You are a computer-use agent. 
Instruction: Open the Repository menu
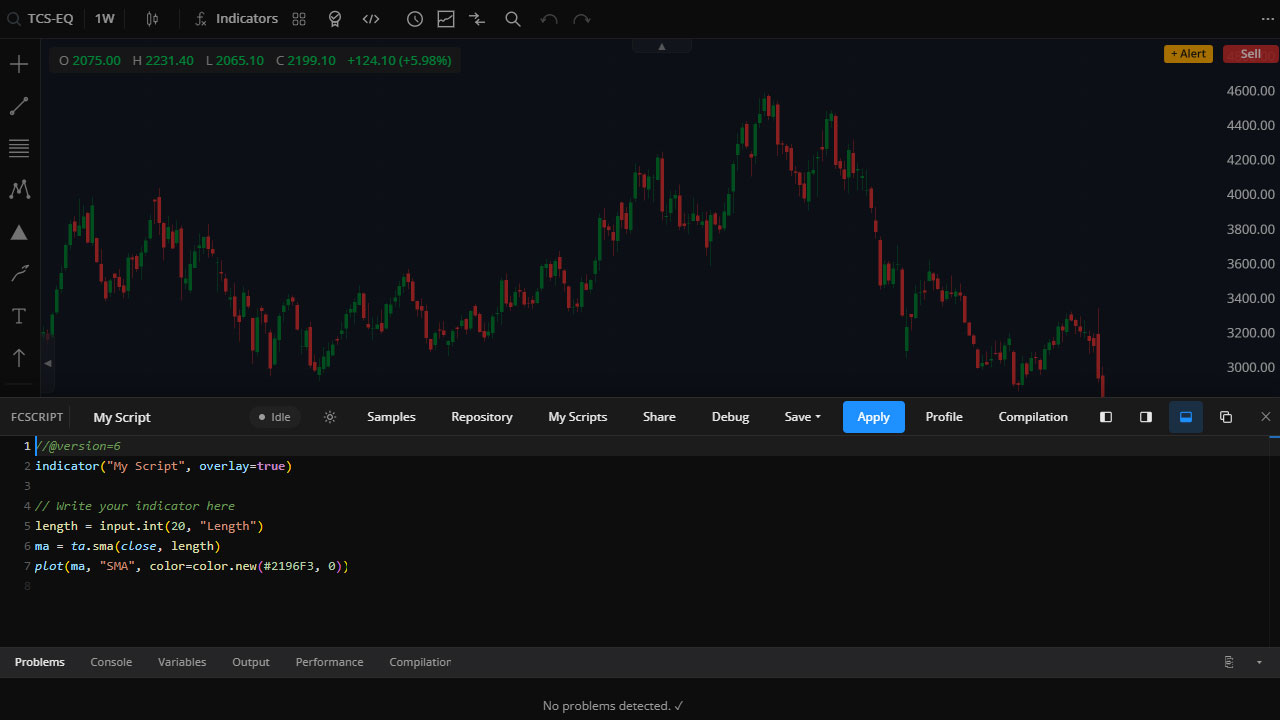(482, 417)
